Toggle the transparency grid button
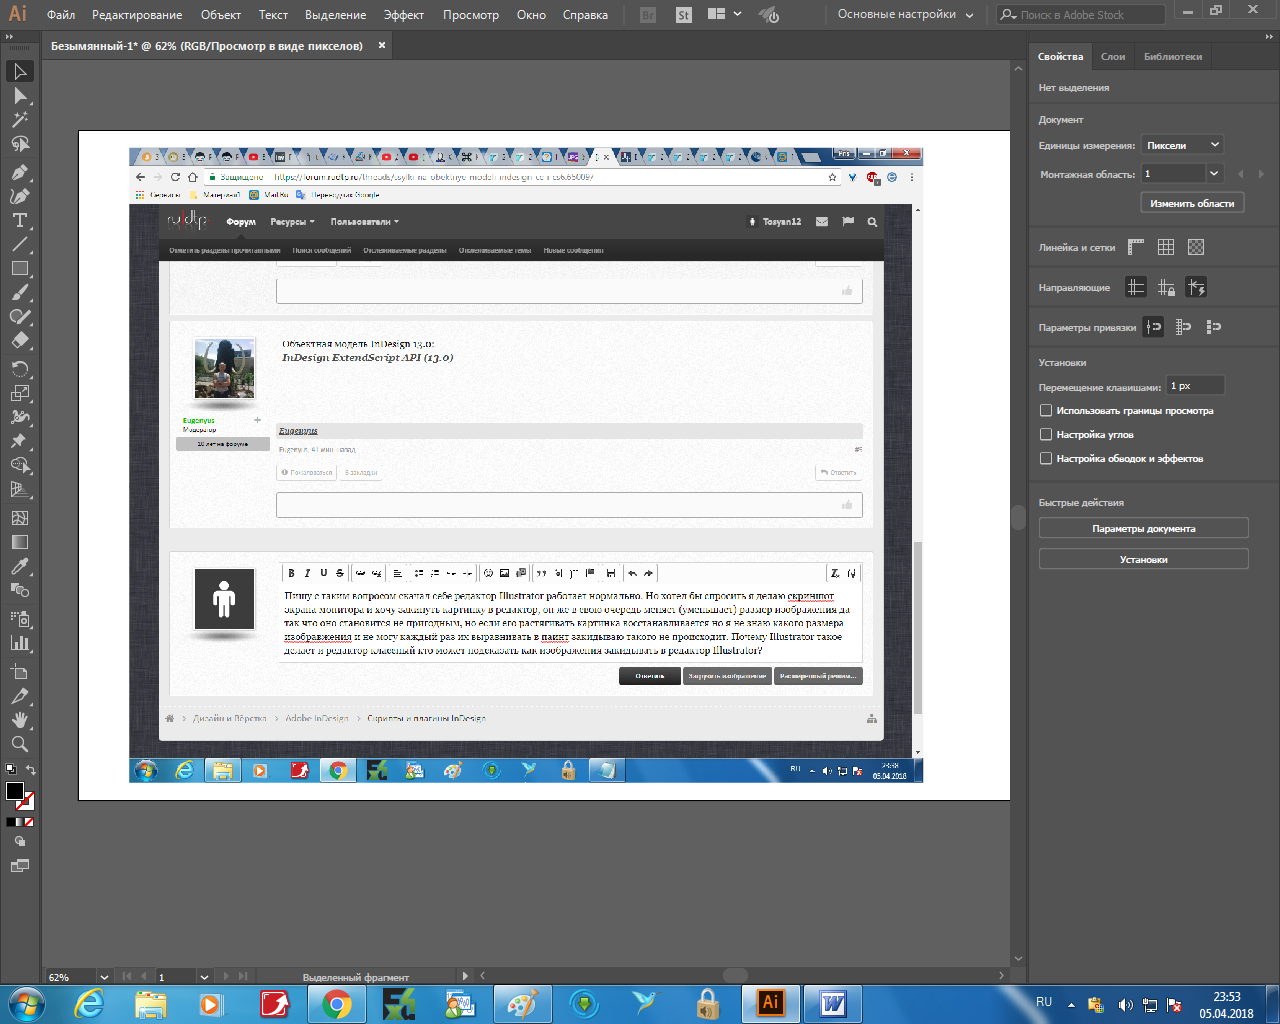The image size is (1280, 1024). (1196, 247)
